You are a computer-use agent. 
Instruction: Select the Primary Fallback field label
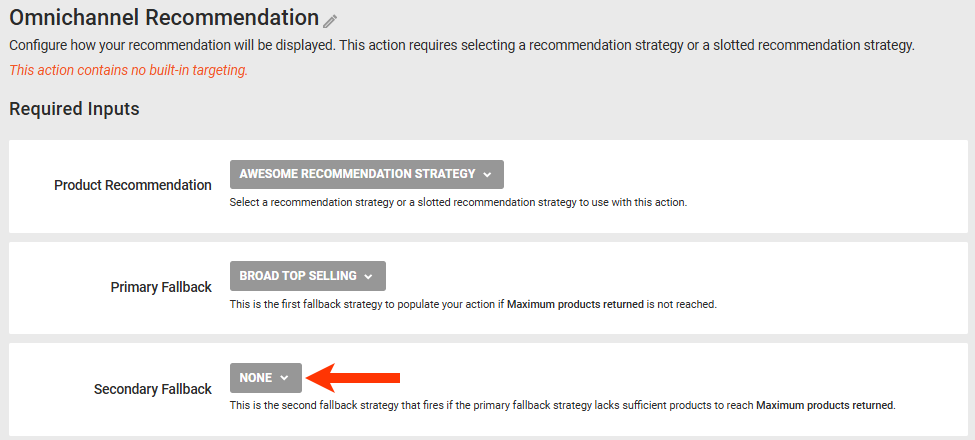click(161, 287)
